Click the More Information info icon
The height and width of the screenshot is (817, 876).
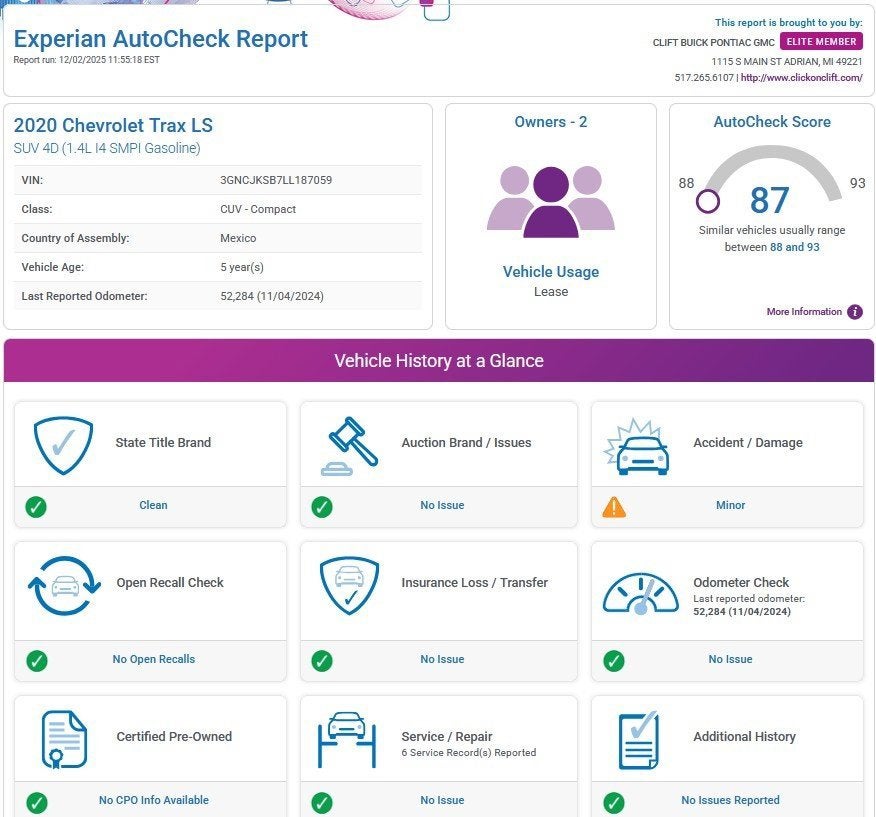click(855, 312)
